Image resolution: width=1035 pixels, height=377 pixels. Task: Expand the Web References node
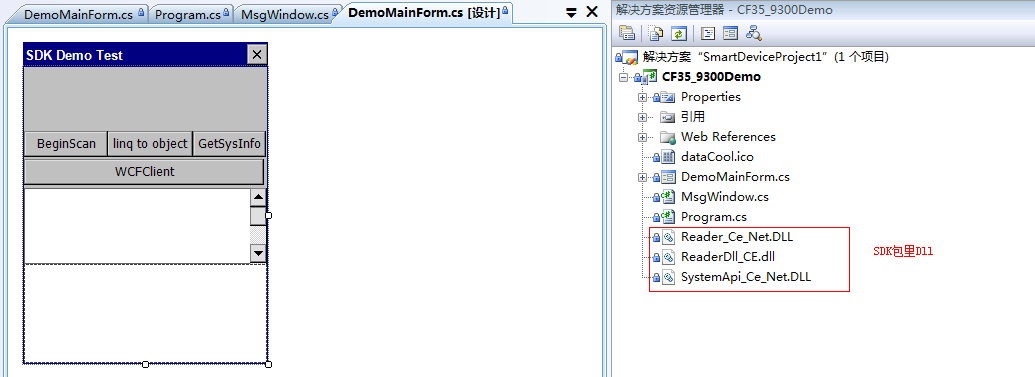coord(642,137)
